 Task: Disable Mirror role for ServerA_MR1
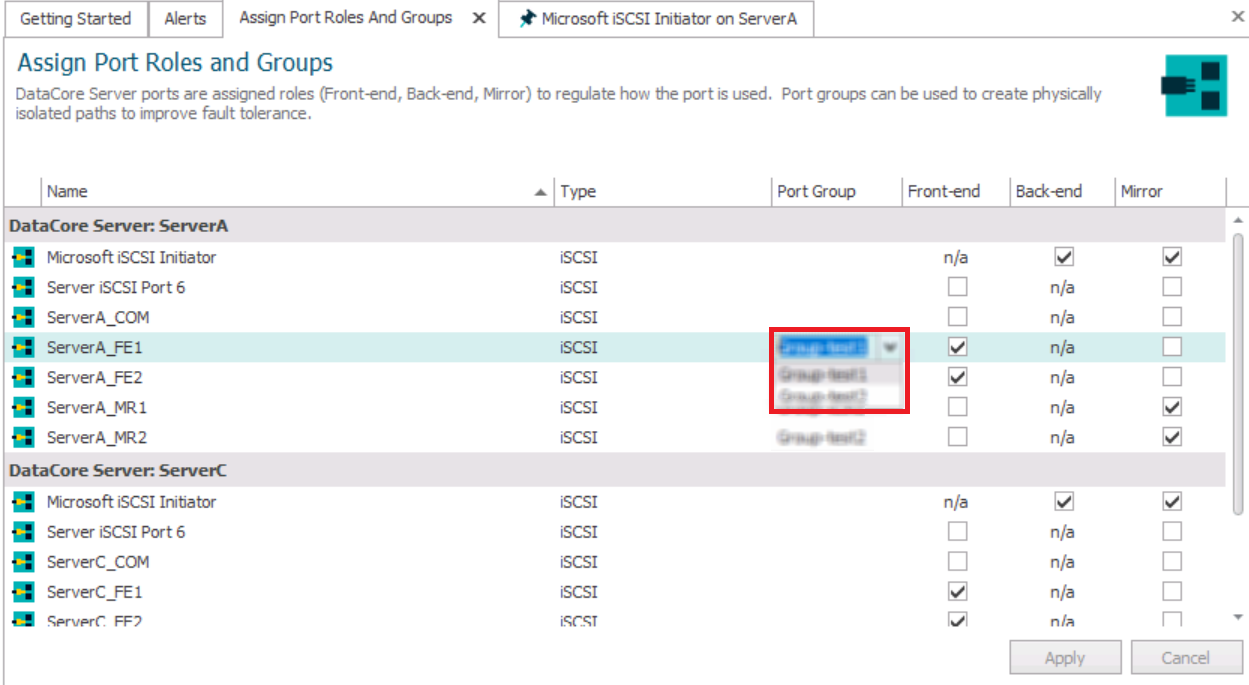(x=1172, y=408)
